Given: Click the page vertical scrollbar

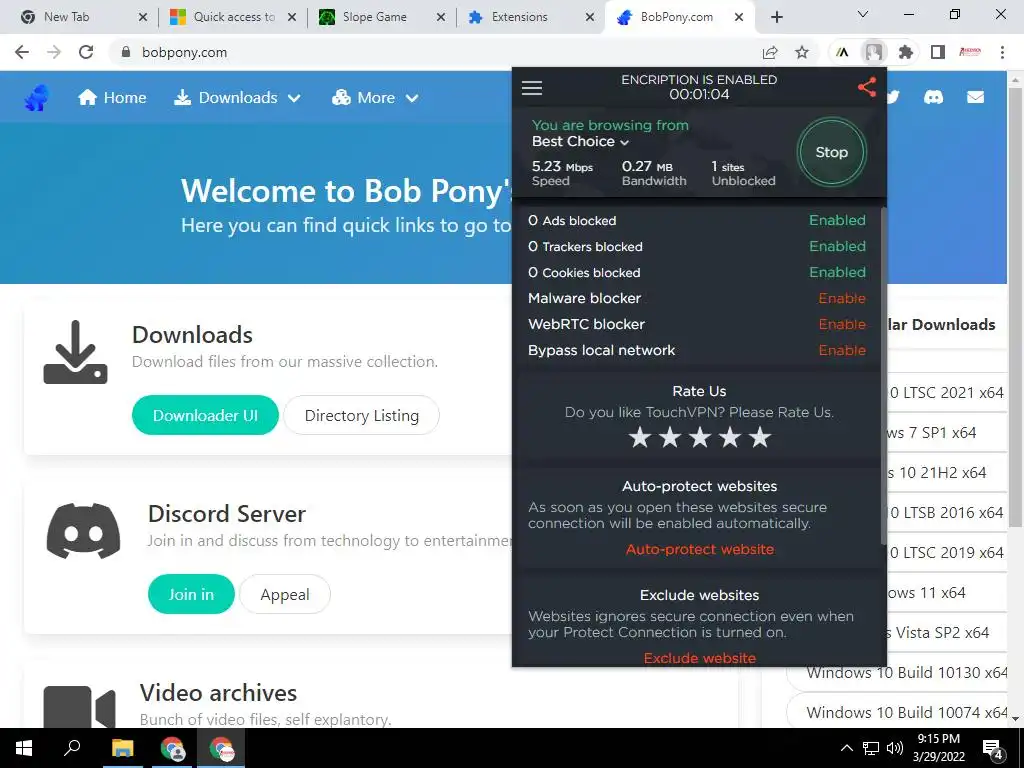Looking at the screenshot, I should [x=1016, y=307].
